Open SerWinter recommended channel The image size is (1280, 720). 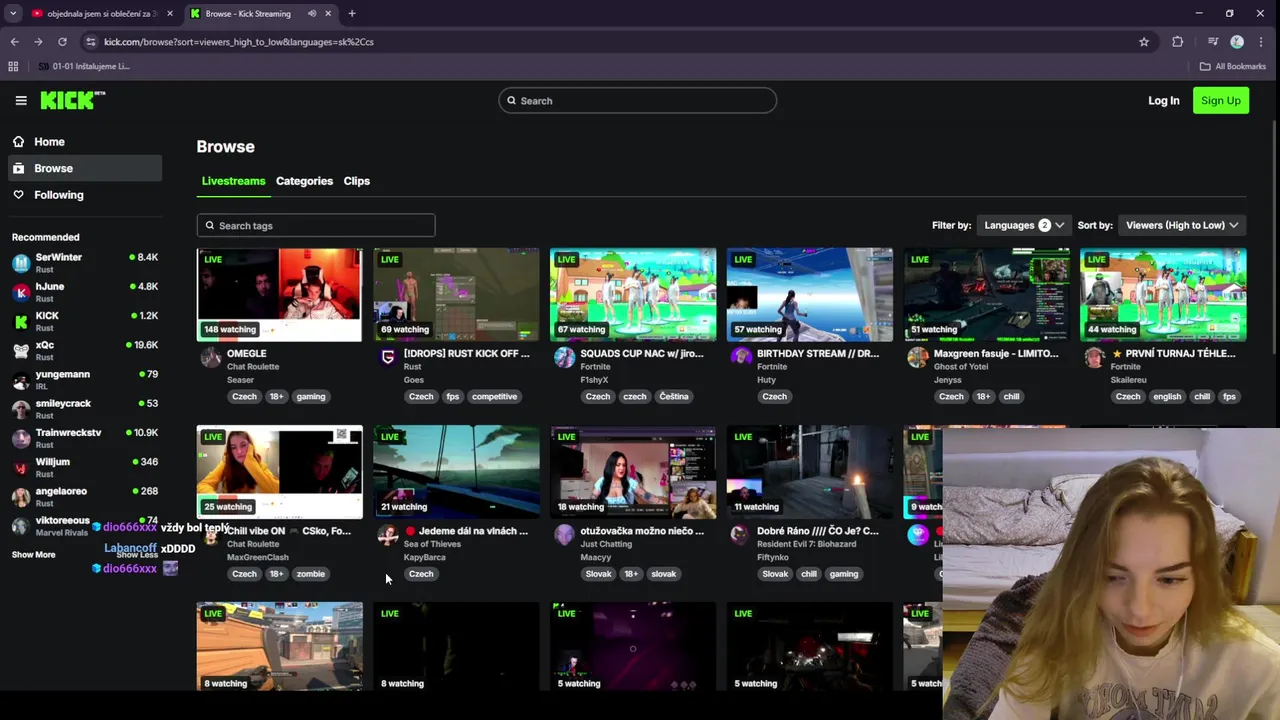click(x=84, y=262)
